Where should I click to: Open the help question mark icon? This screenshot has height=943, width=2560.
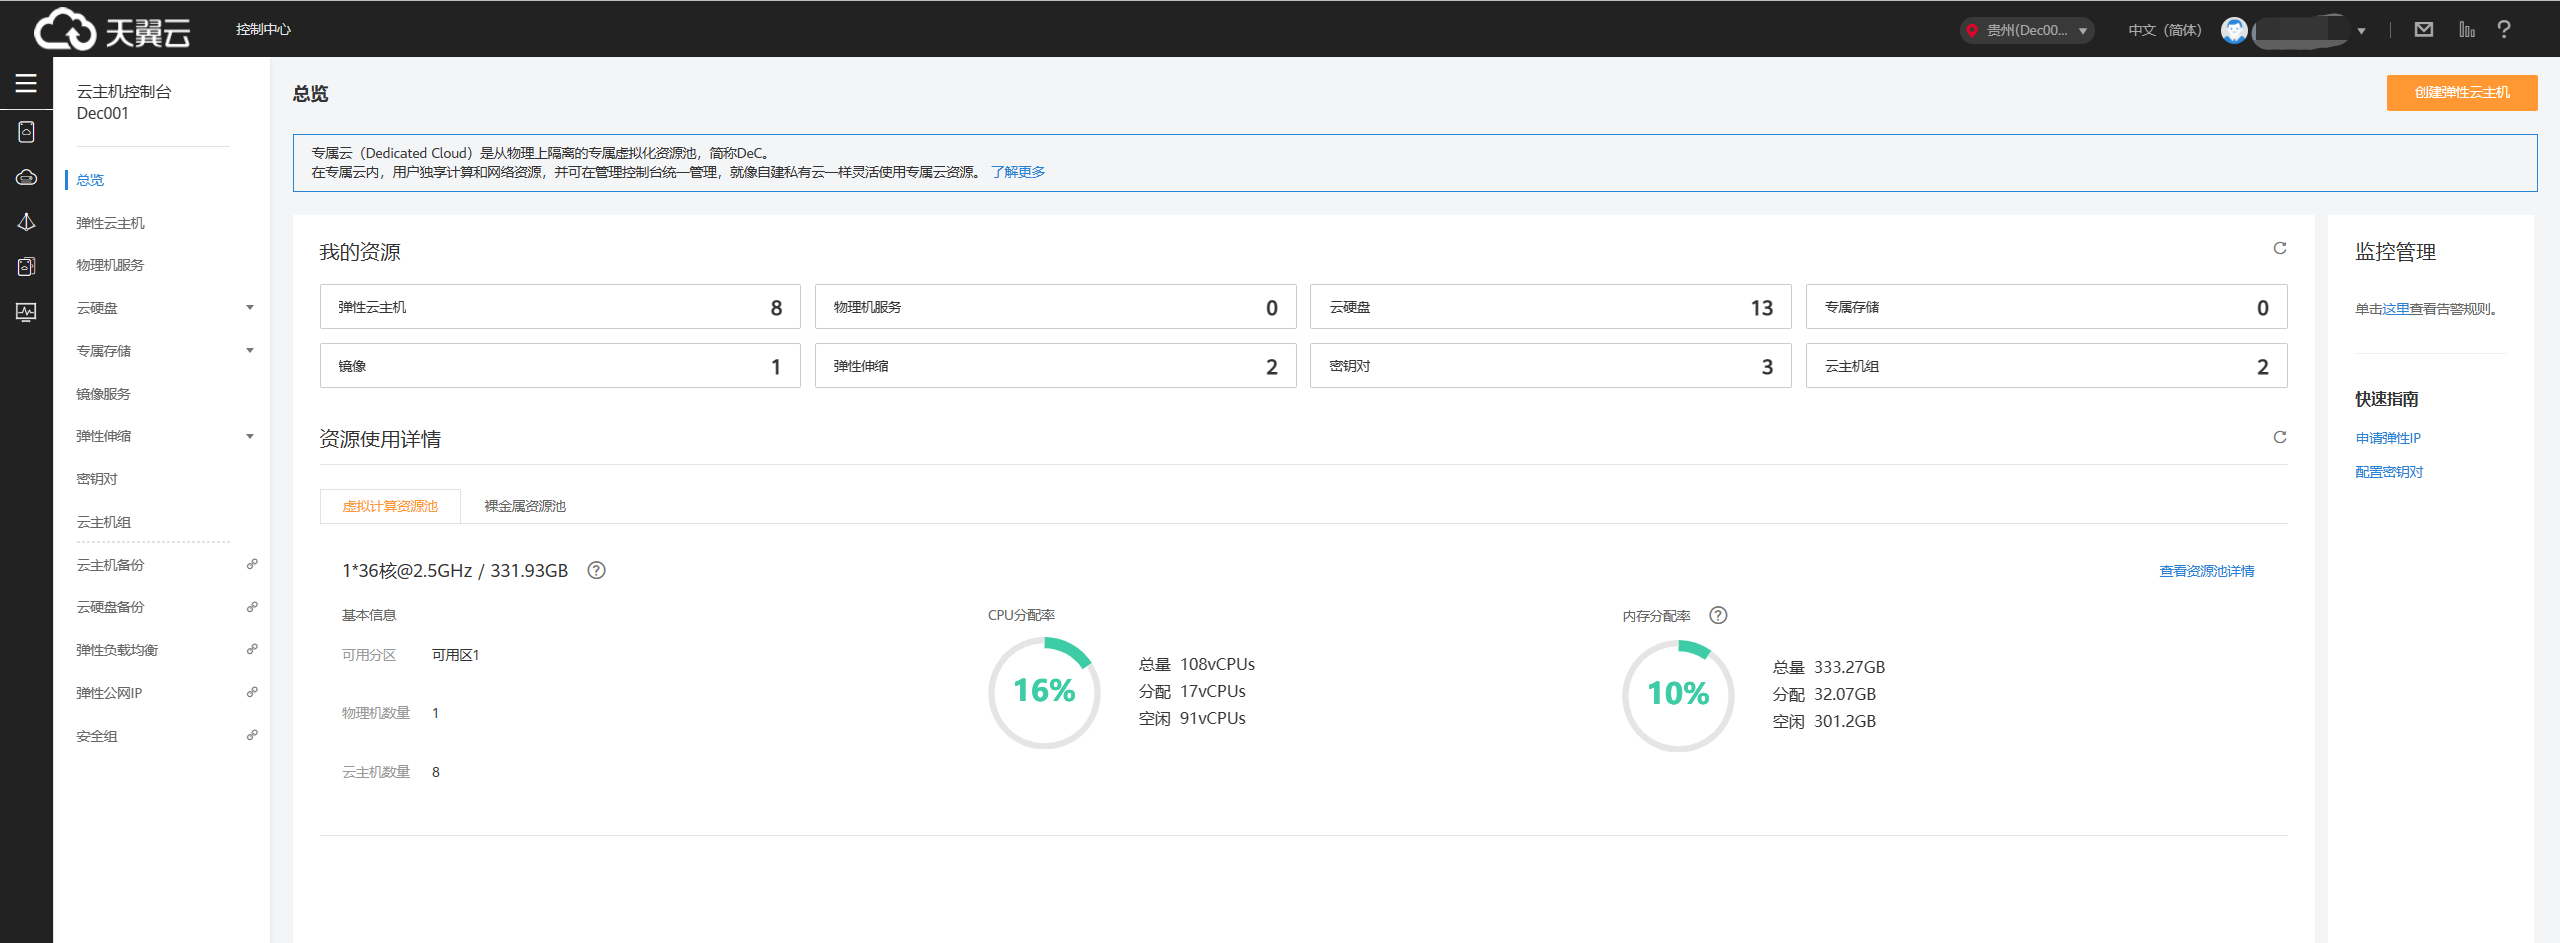(x=2503, y=30)
